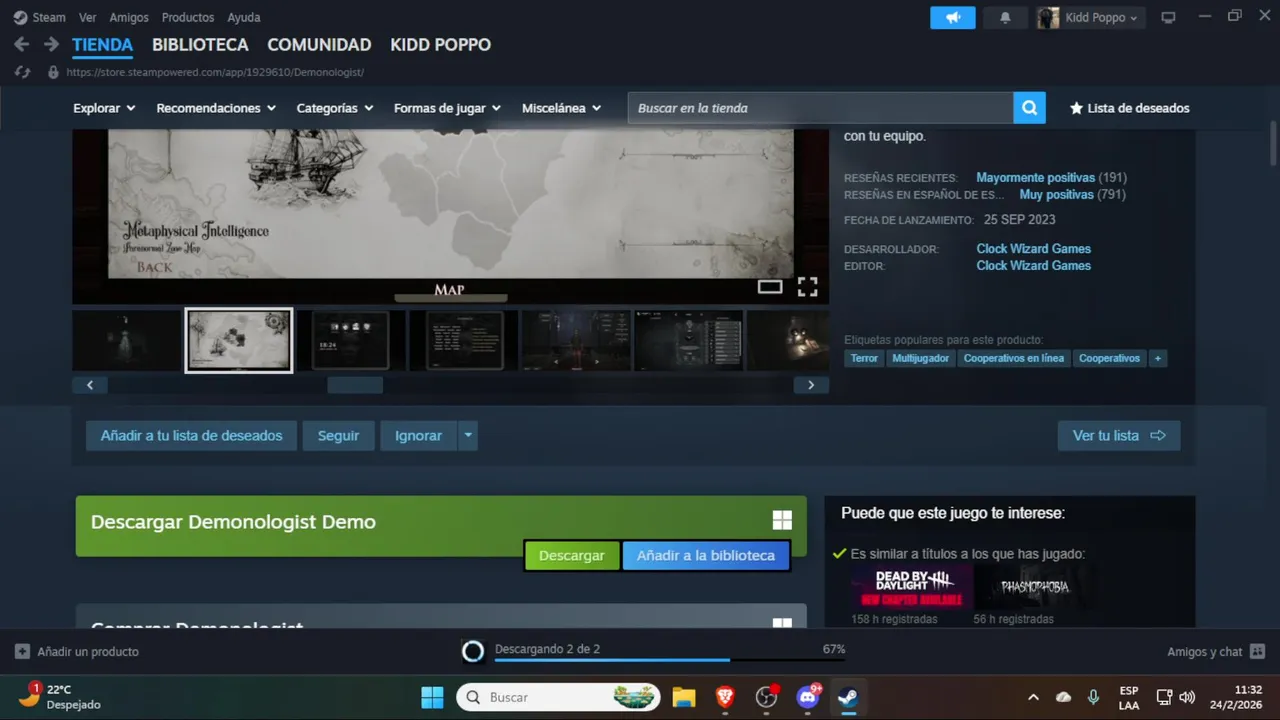The image size is (1280, 720).
Task: Open Amigos y chat icon
Action: click(1257, 652)
